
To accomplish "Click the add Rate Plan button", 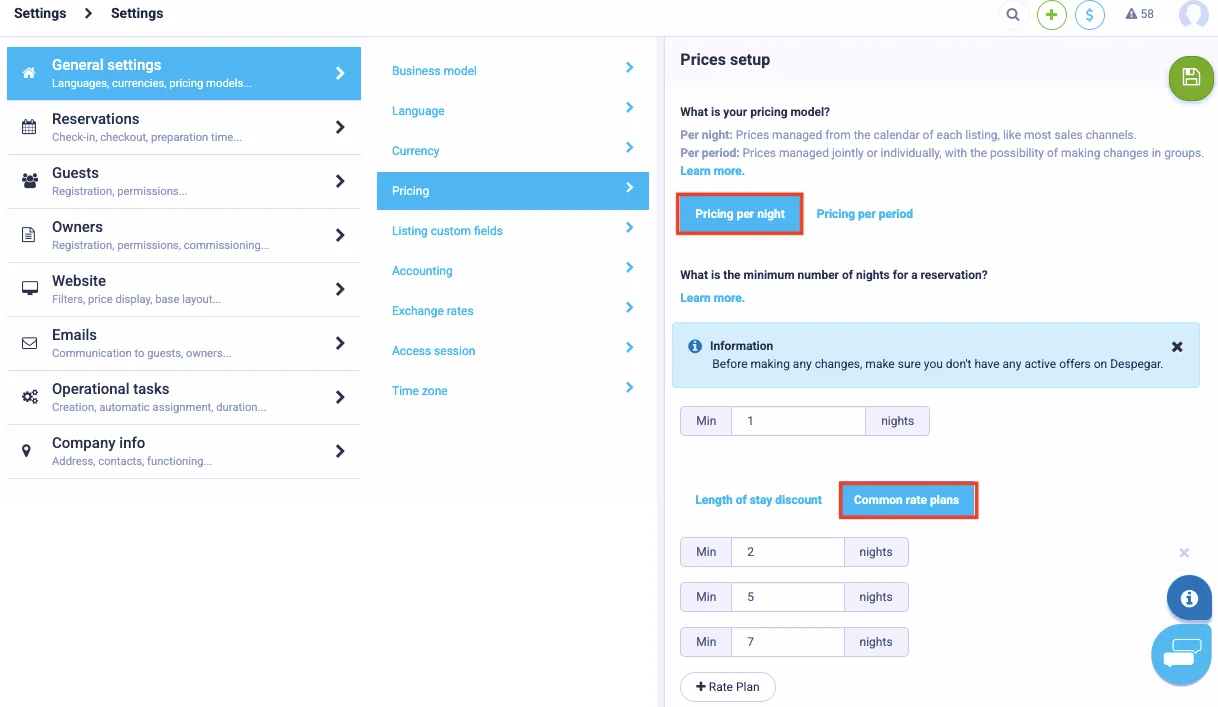I will [x=727, y=687].
